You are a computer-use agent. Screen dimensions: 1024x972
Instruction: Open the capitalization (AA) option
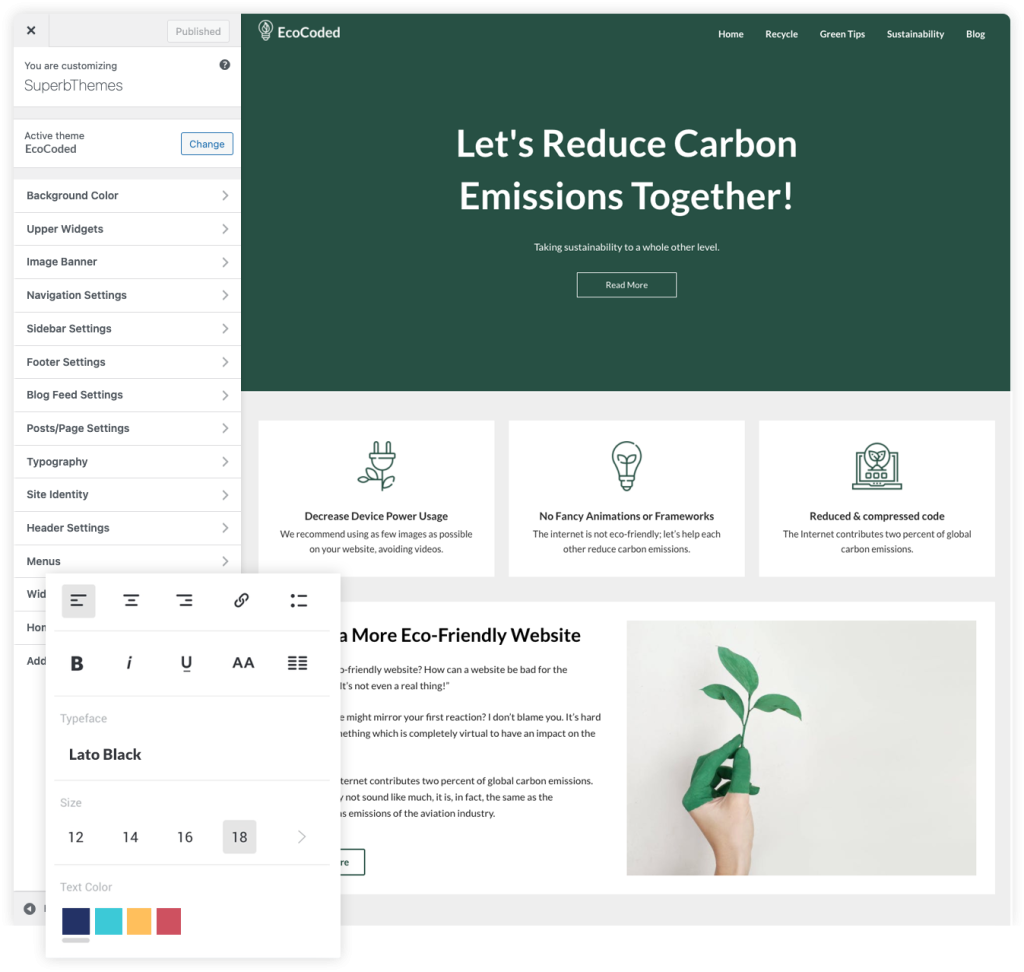243,662
